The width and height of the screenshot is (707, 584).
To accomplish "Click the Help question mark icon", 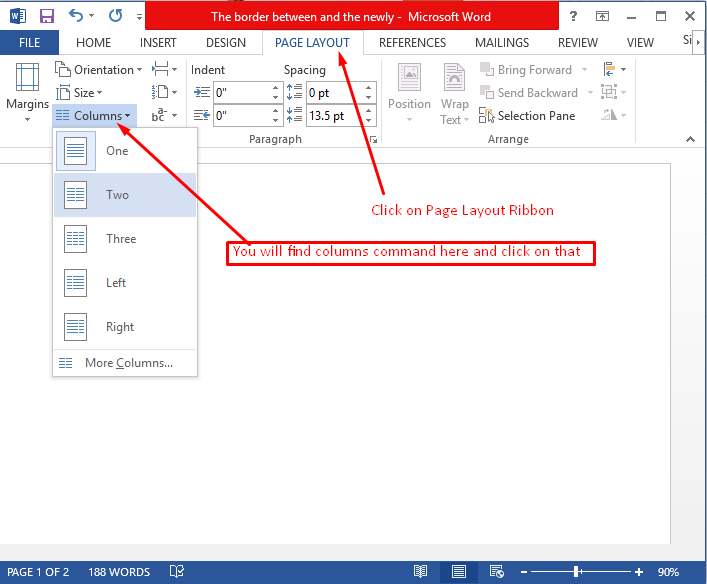I will click(573, 16).
